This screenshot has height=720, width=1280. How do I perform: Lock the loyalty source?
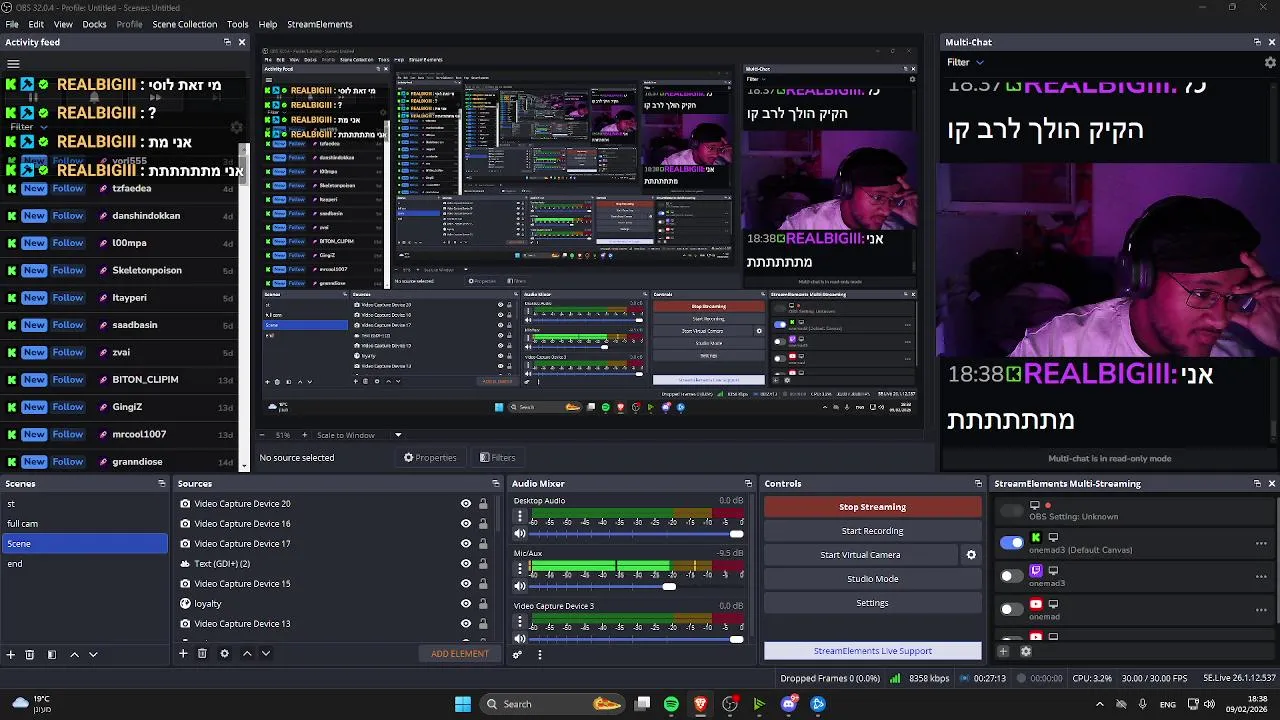(x=483, y=604)
